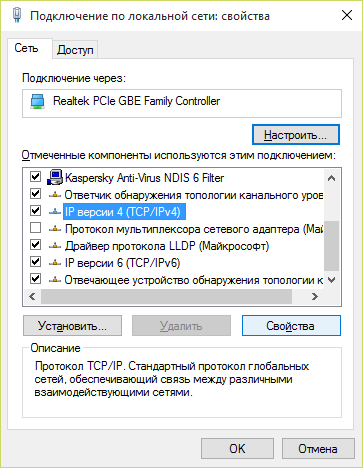Uncheck the Kaspersky Anti-Virus NDIS 6 Filter checkbox

(35, 176)
